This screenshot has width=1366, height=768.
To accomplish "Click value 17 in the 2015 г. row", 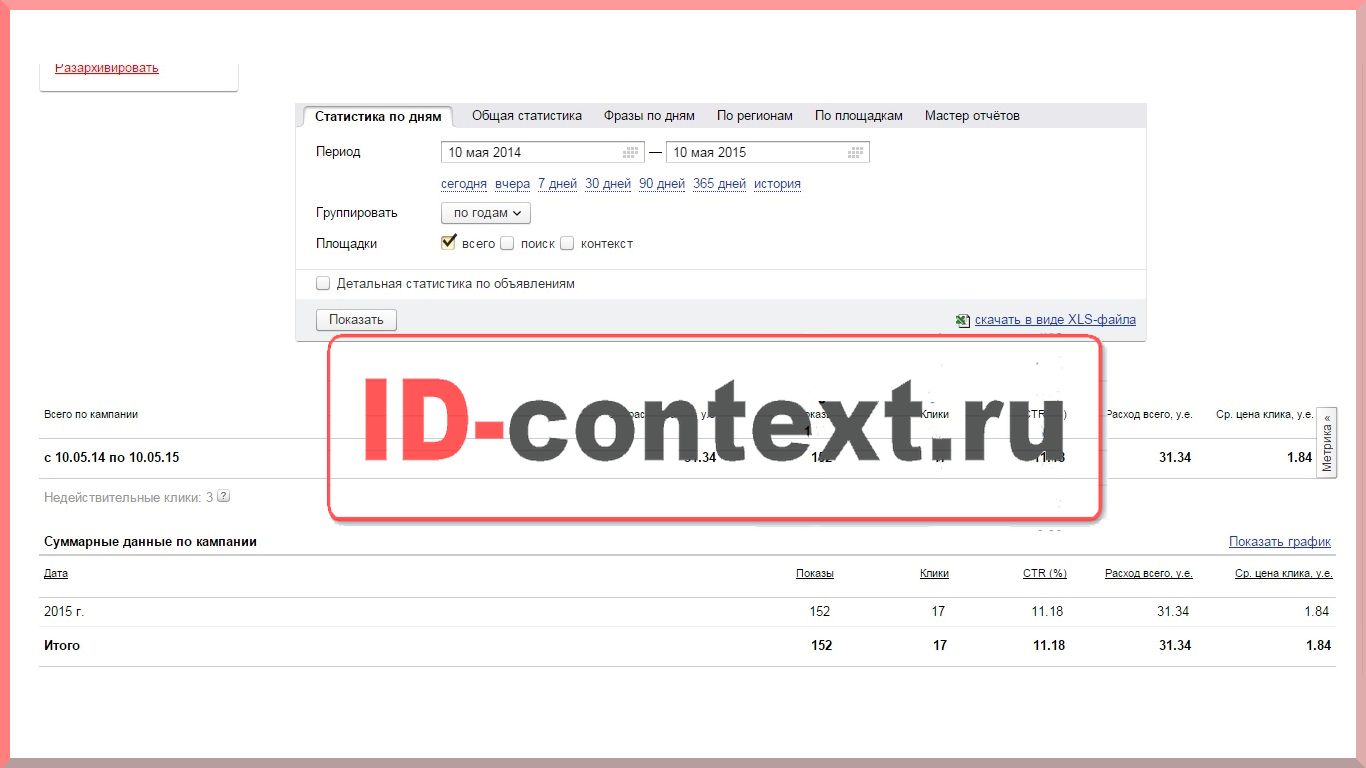I will click(x=939, y=611).
